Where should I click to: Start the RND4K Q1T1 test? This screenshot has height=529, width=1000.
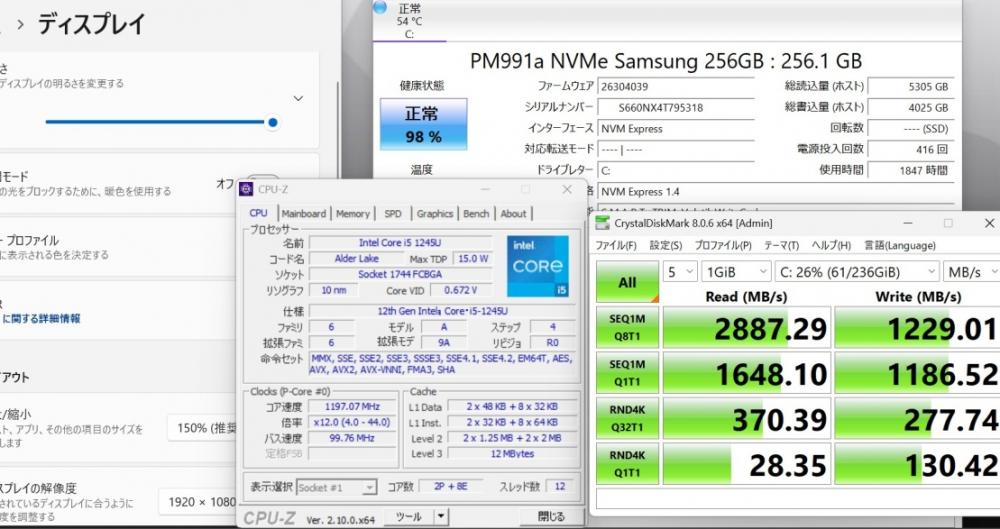(x=628, y=464)
